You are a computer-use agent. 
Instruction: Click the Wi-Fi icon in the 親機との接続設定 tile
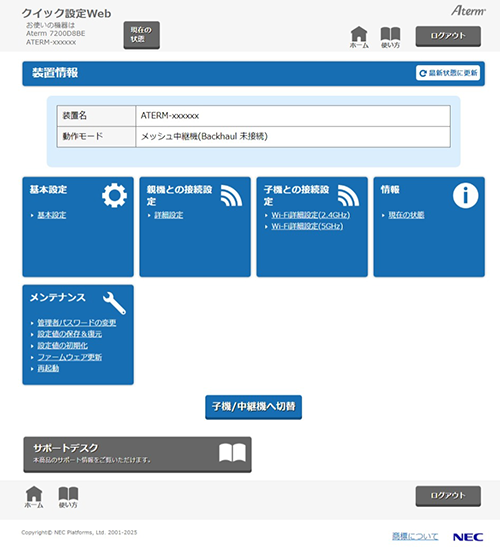pos(231,195)
